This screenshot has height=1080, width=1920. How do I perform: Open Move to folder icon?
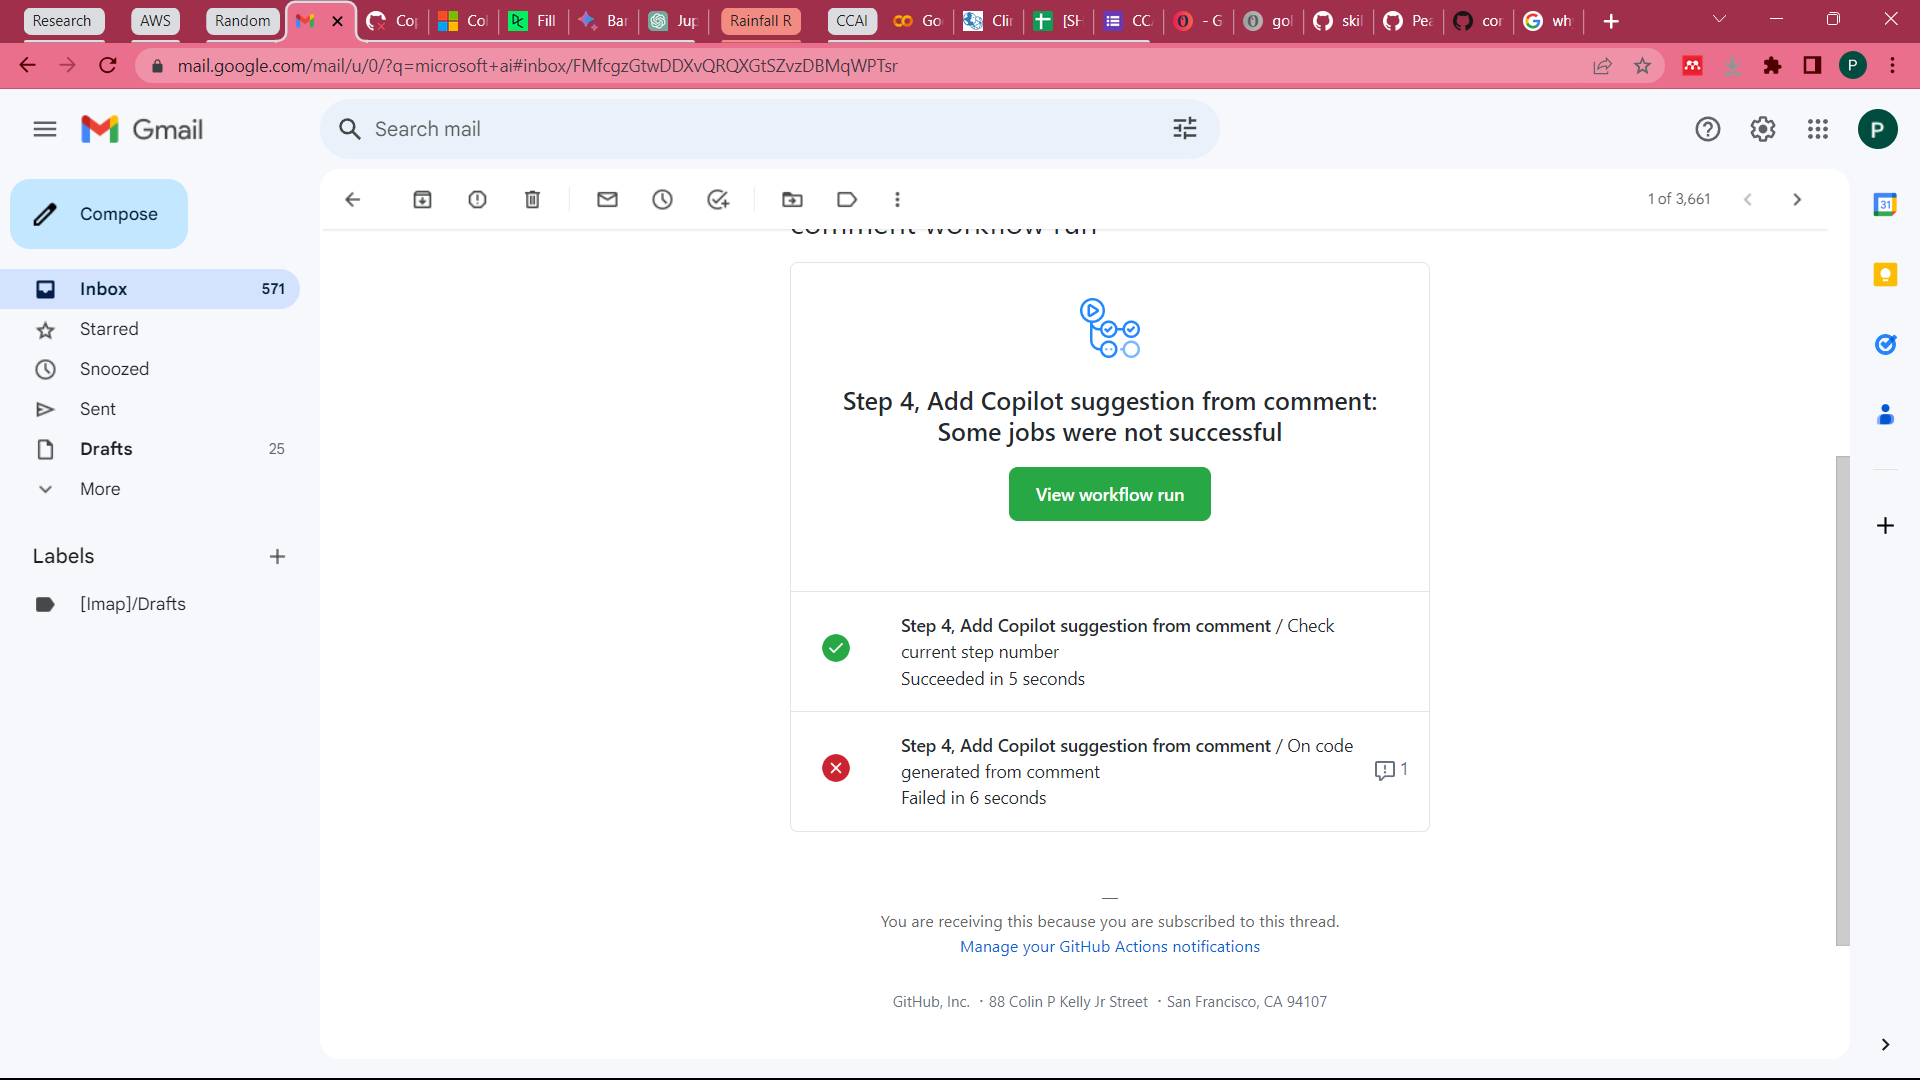coord(793,200)
